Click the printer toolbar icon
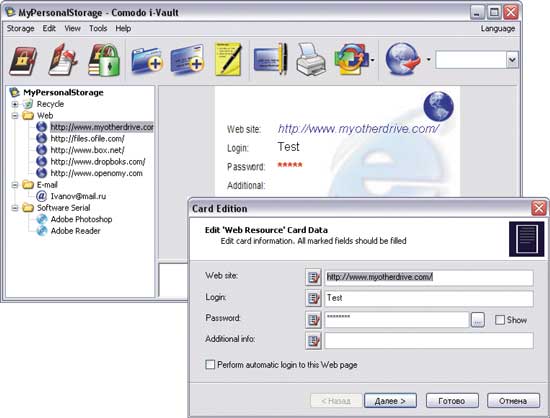The width and height of the screenshot is (550, 418). 310,59
